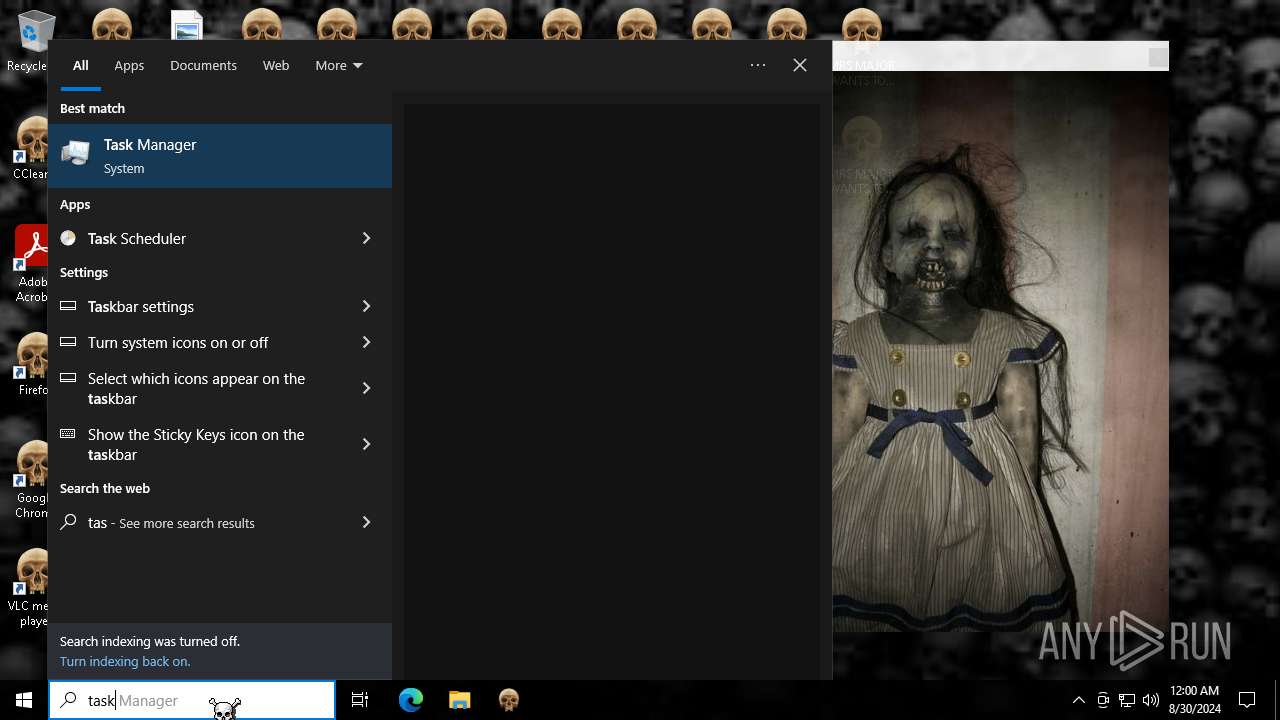The width and height of the screenshot is (1280, 720).
Task: Click icon beside Select which icons appear
Action: click(68, 378)
